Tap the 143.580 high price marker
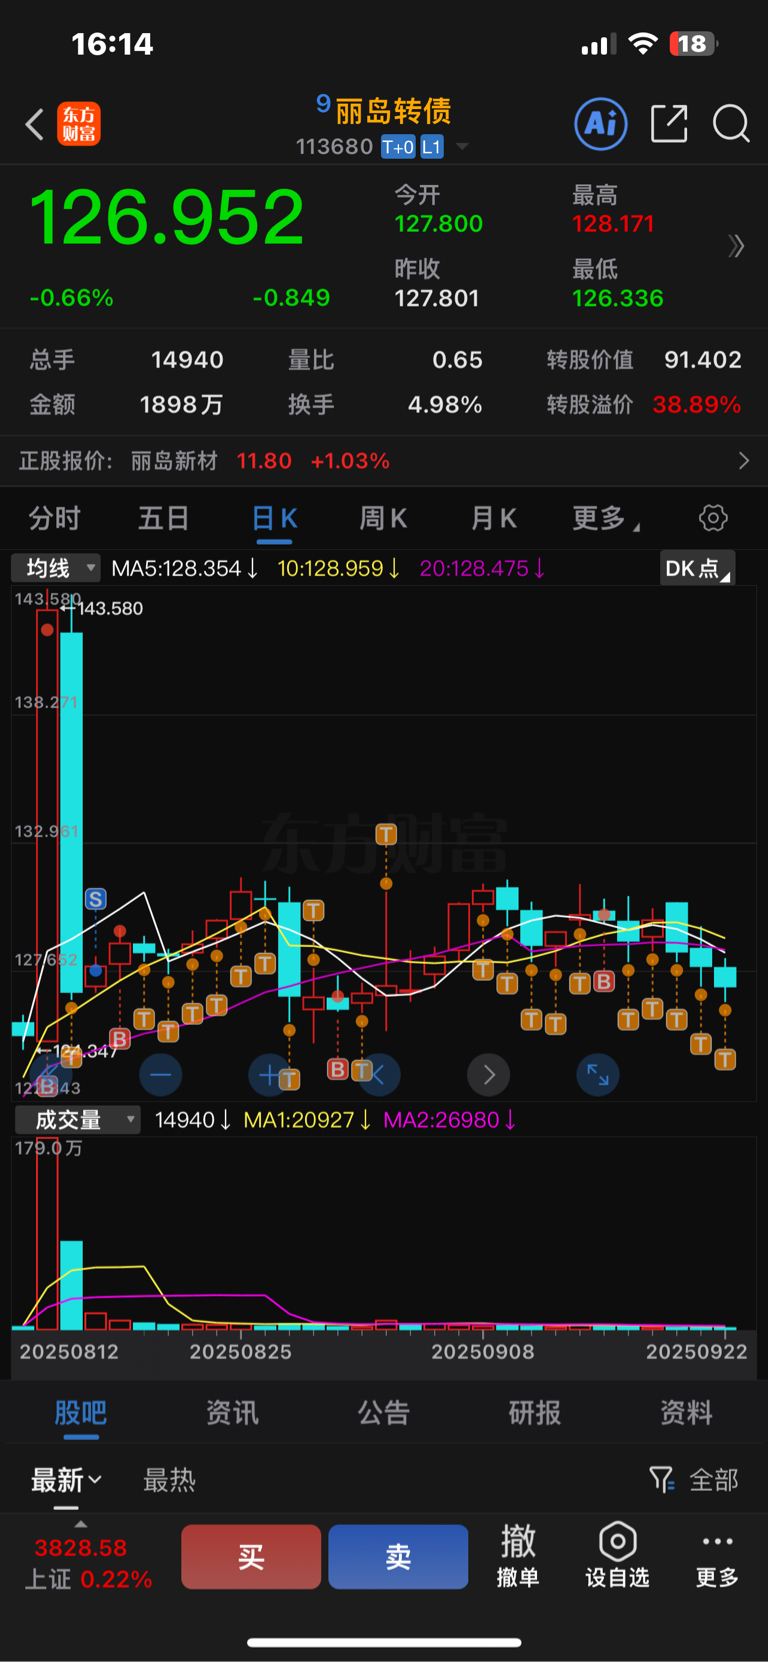The width and height of the screenshot is (768, 1662). coord(103,608)
